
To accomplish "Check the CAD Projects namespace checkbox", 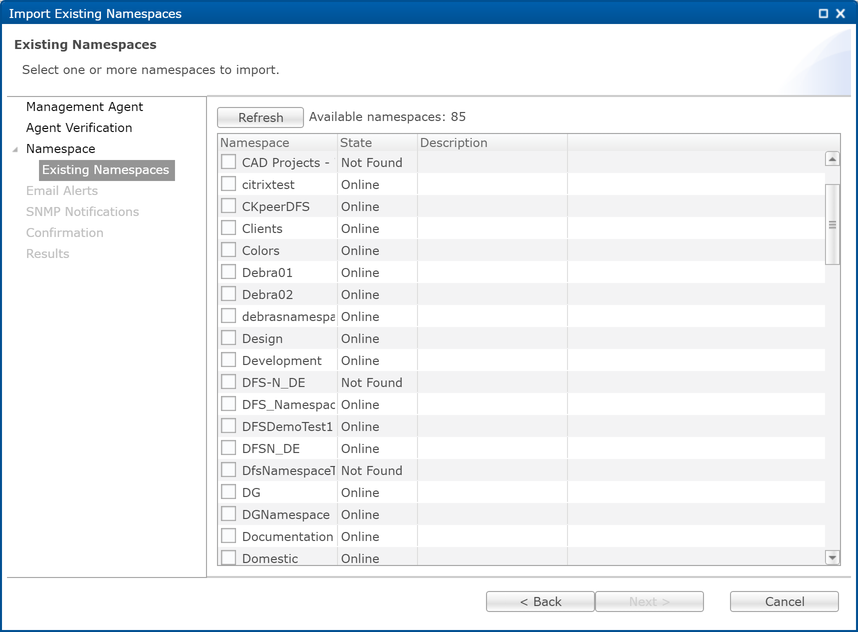I will coord(228,162).
